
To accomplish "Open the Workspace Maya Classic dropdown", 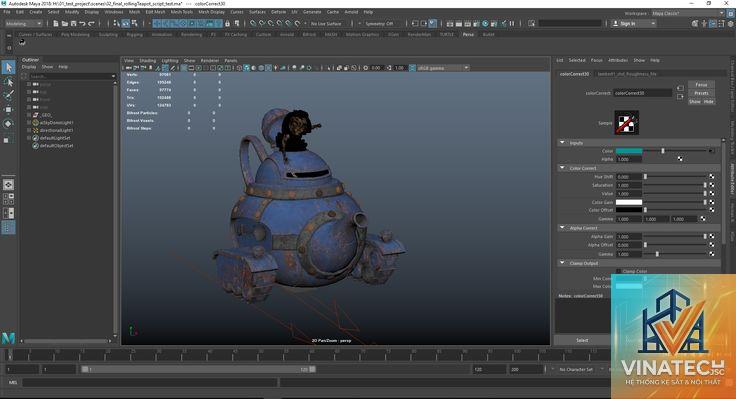I will (688, 13).
